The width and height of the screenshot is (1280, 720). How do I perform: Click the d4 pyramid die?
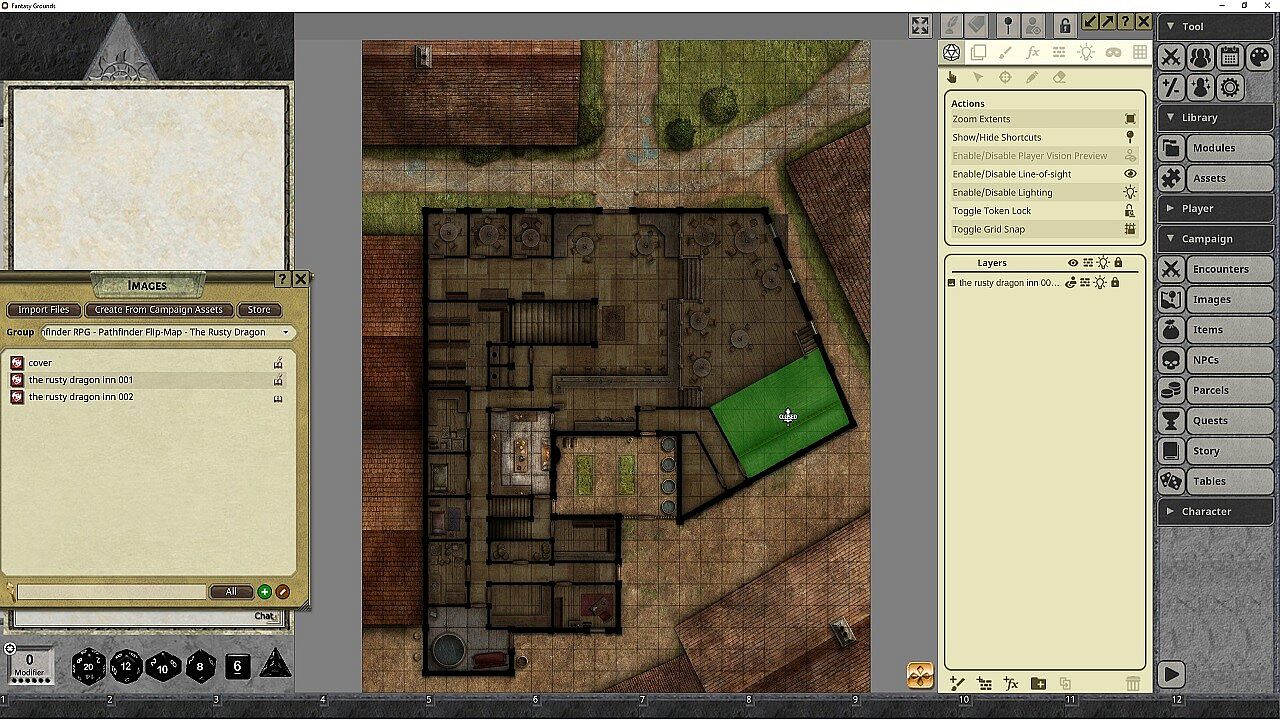coord(275,663)
